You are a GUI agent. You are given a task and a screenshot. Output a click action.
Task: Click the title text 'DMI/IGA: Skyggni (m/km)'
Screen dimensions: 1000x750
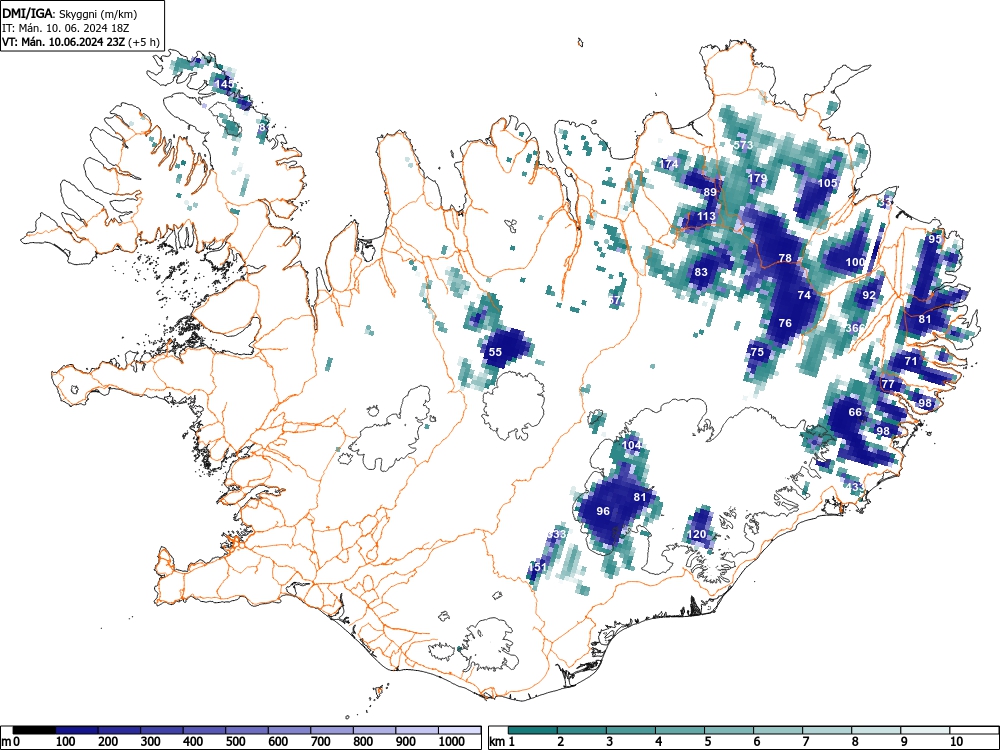70,13
